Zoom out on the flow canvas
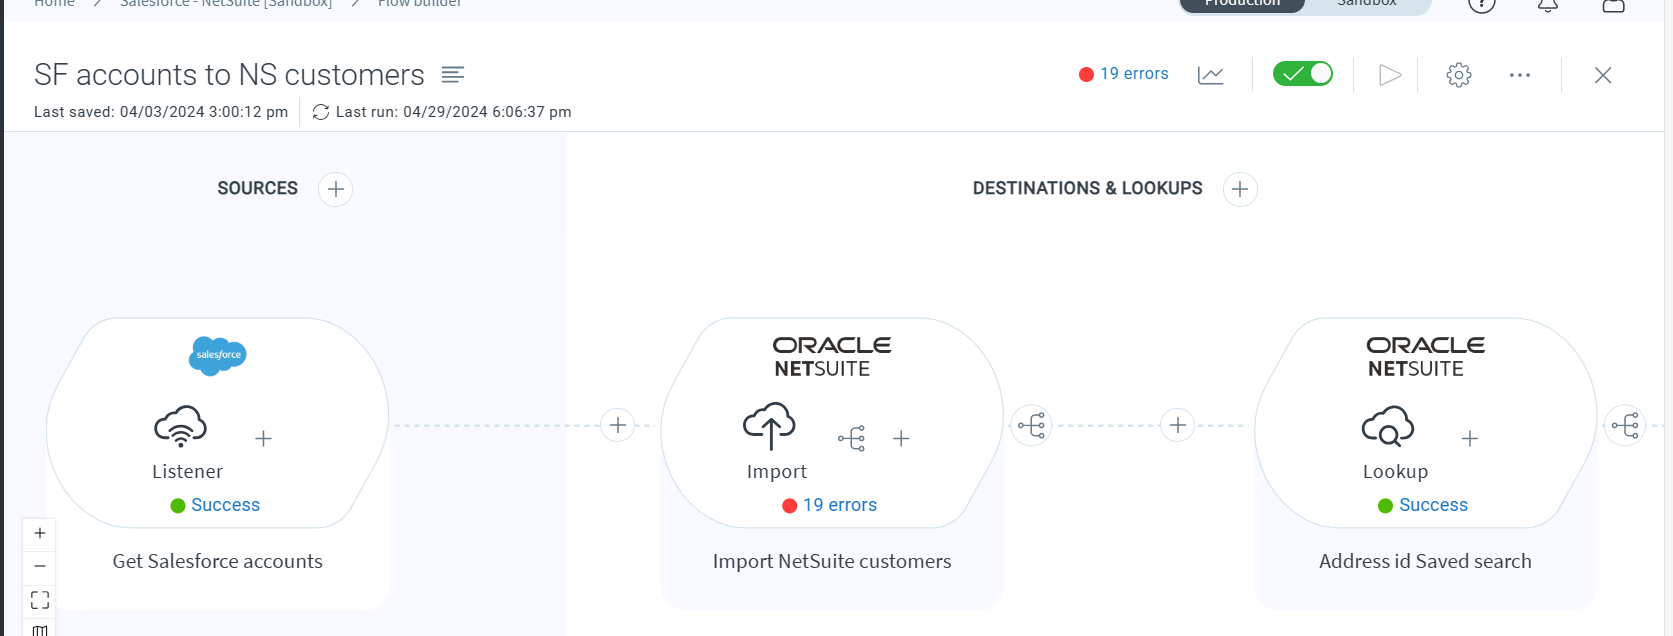 click(x=40, y=566)
